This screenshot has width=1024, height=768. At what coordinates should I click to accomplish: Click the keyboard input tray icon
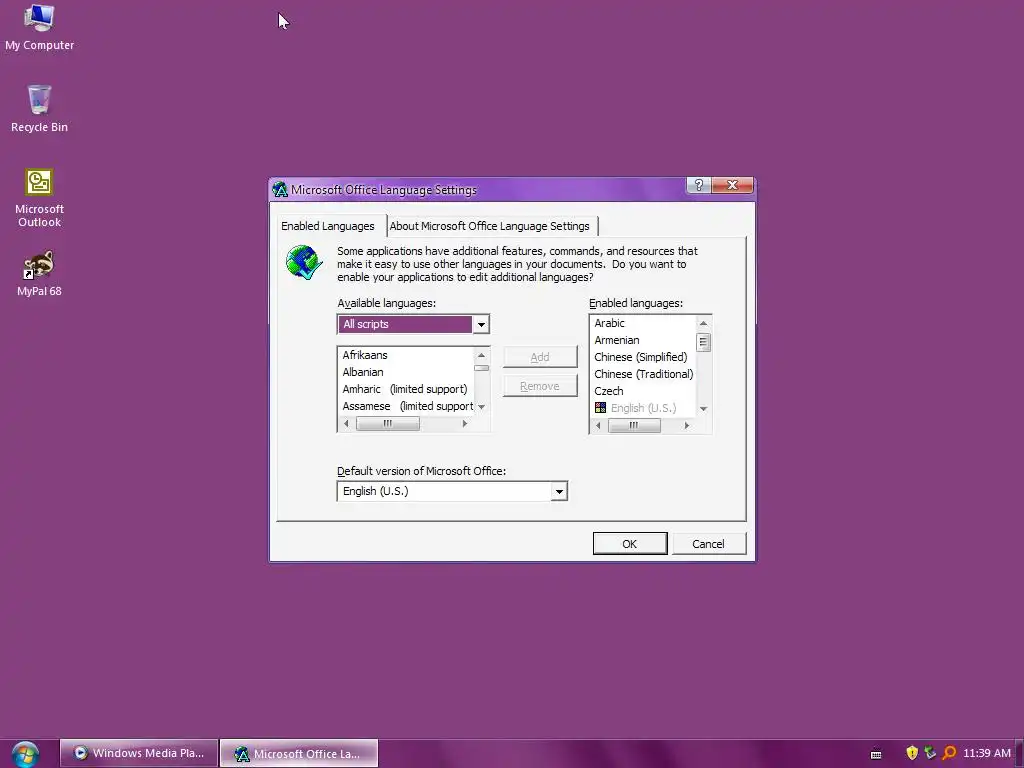(876, 754)
